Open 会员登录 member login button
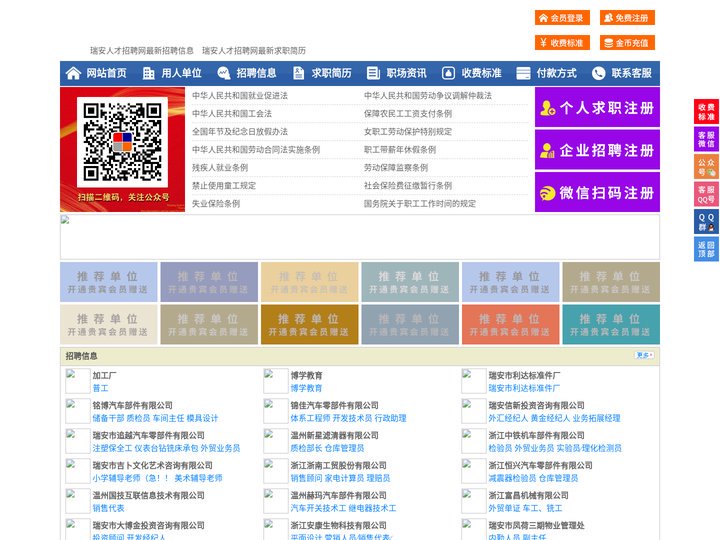Viewport: 720px width, 540px height. 562,18
